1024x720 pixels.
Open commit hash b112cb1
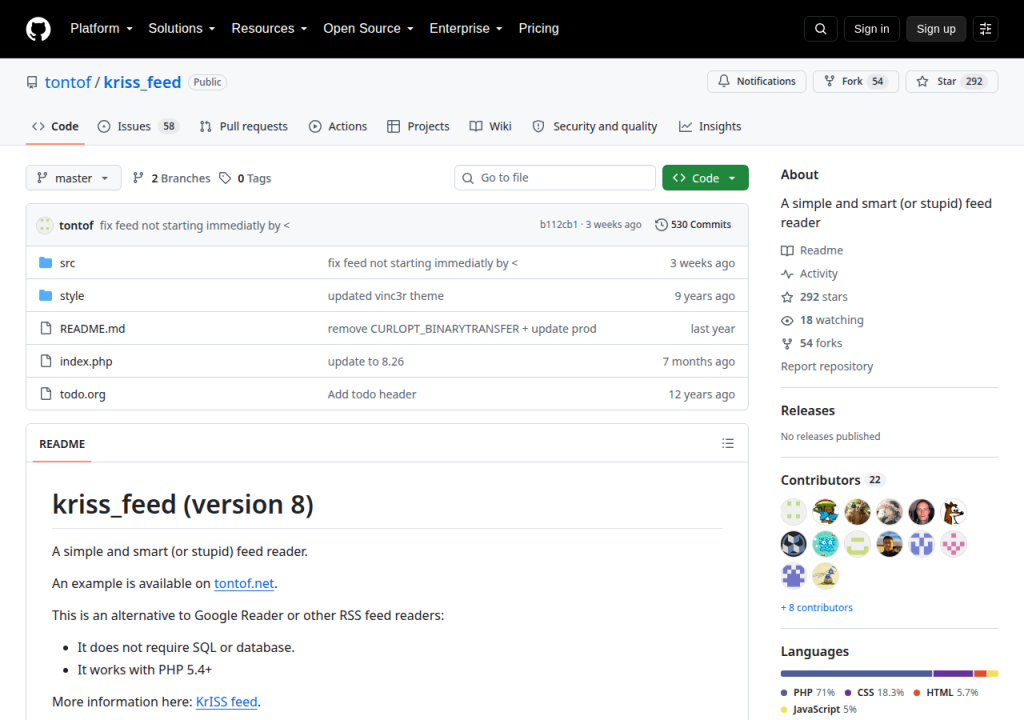point(558,224)
